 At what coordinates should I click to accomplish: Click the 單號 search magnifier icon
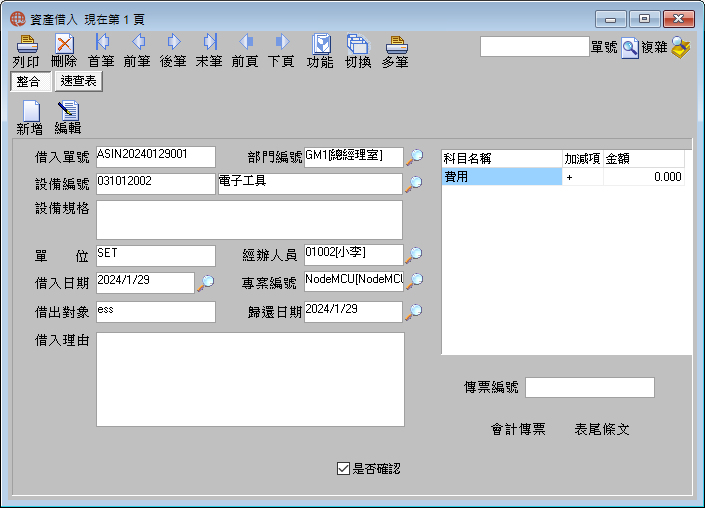pos(629,48)
